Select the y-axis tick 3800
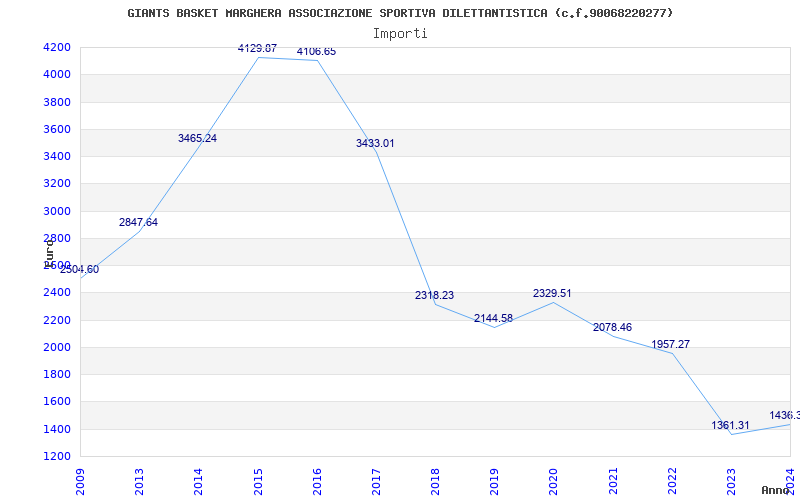800x500 pixels. 56,102
